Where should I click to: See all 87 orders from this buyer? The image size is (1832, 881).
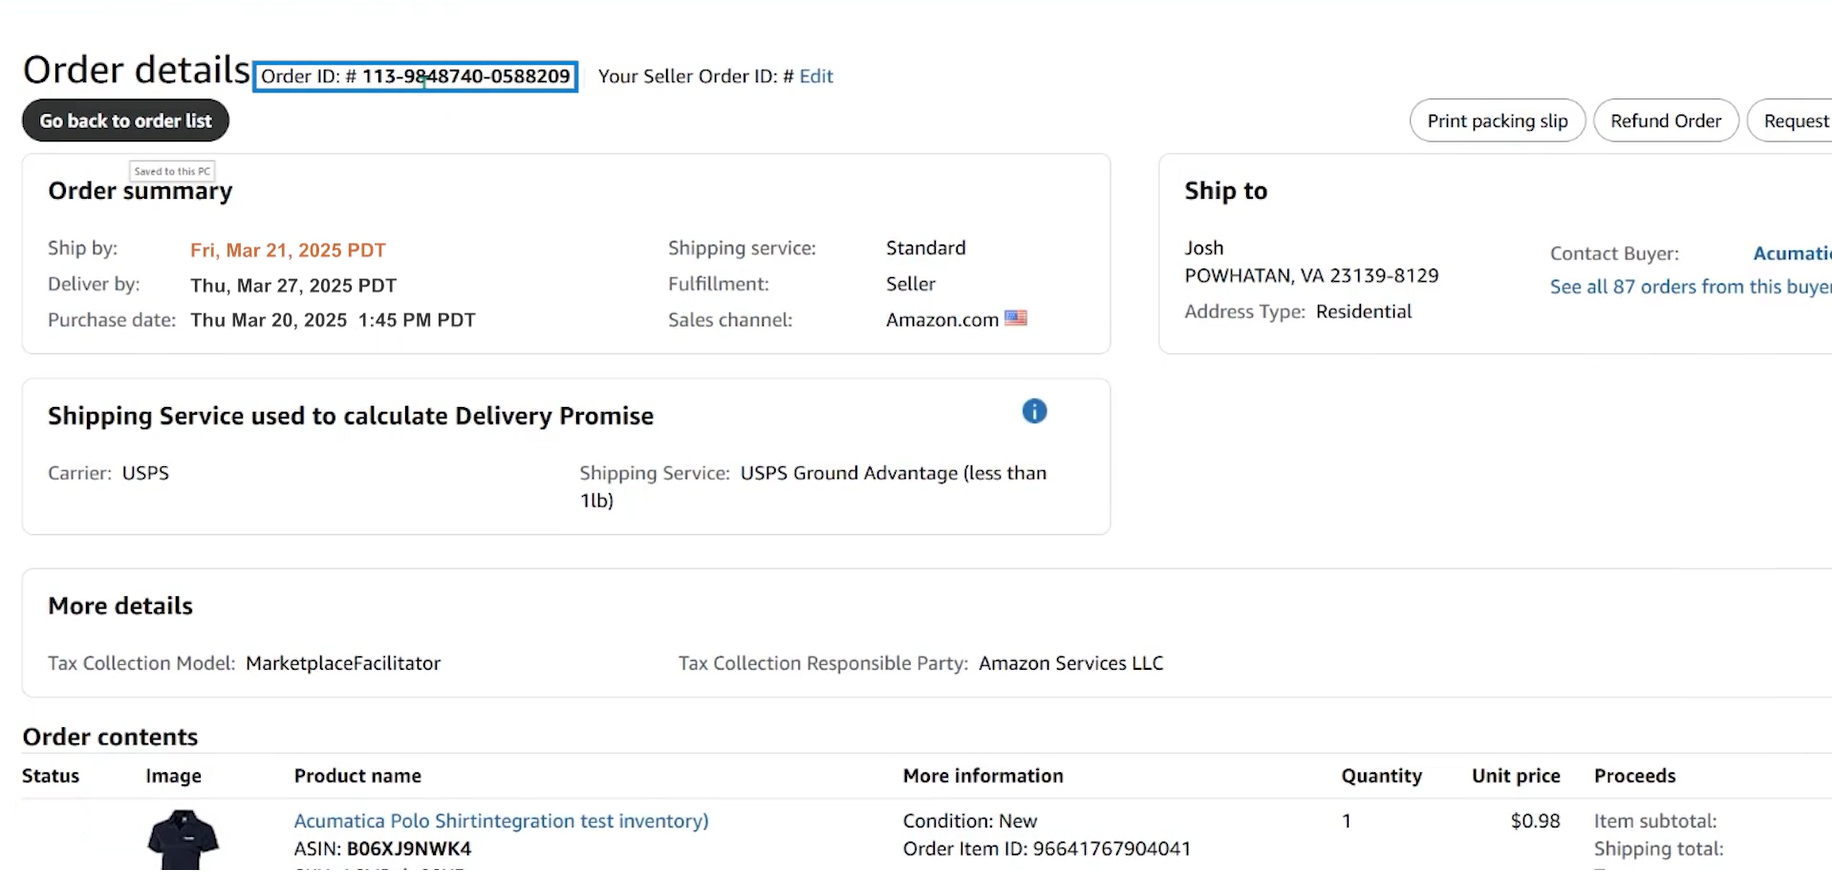1691,287
